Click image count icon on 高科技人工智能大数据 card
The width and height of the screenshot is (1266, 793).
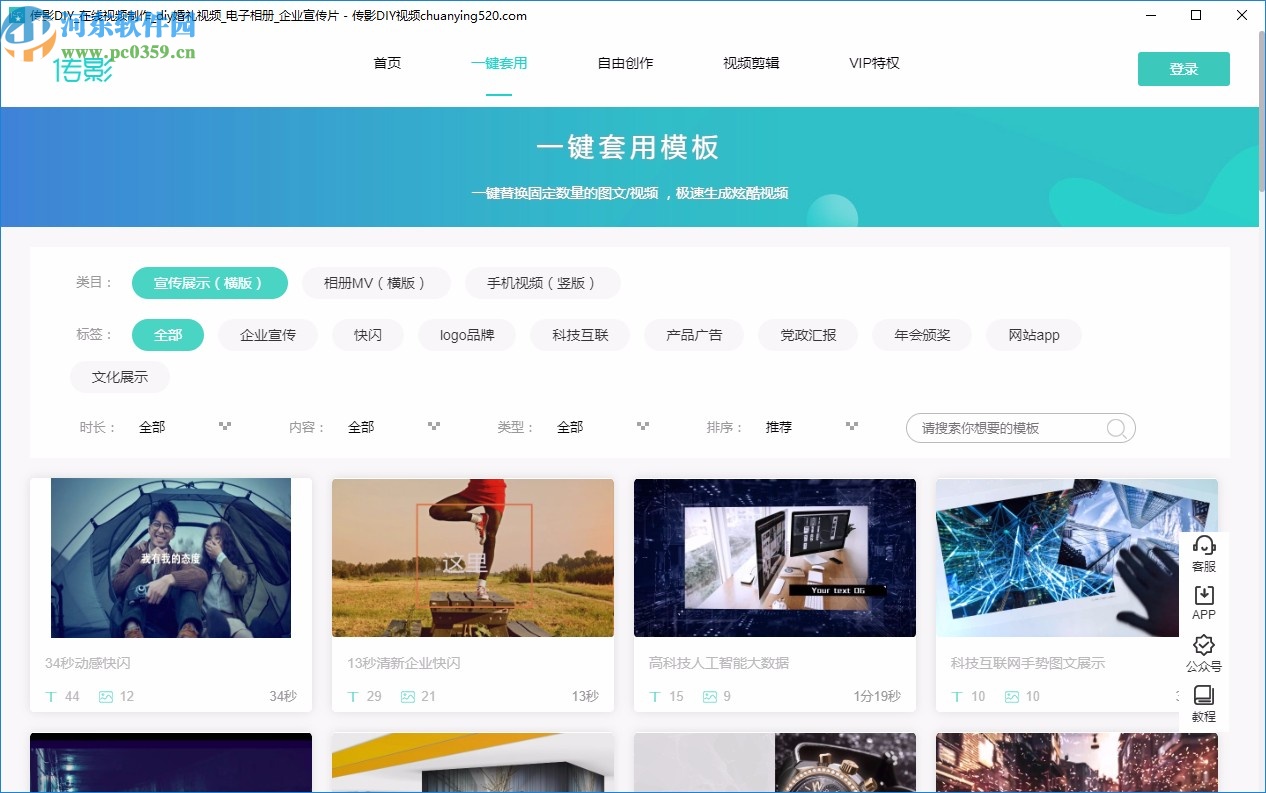[710, 696]
